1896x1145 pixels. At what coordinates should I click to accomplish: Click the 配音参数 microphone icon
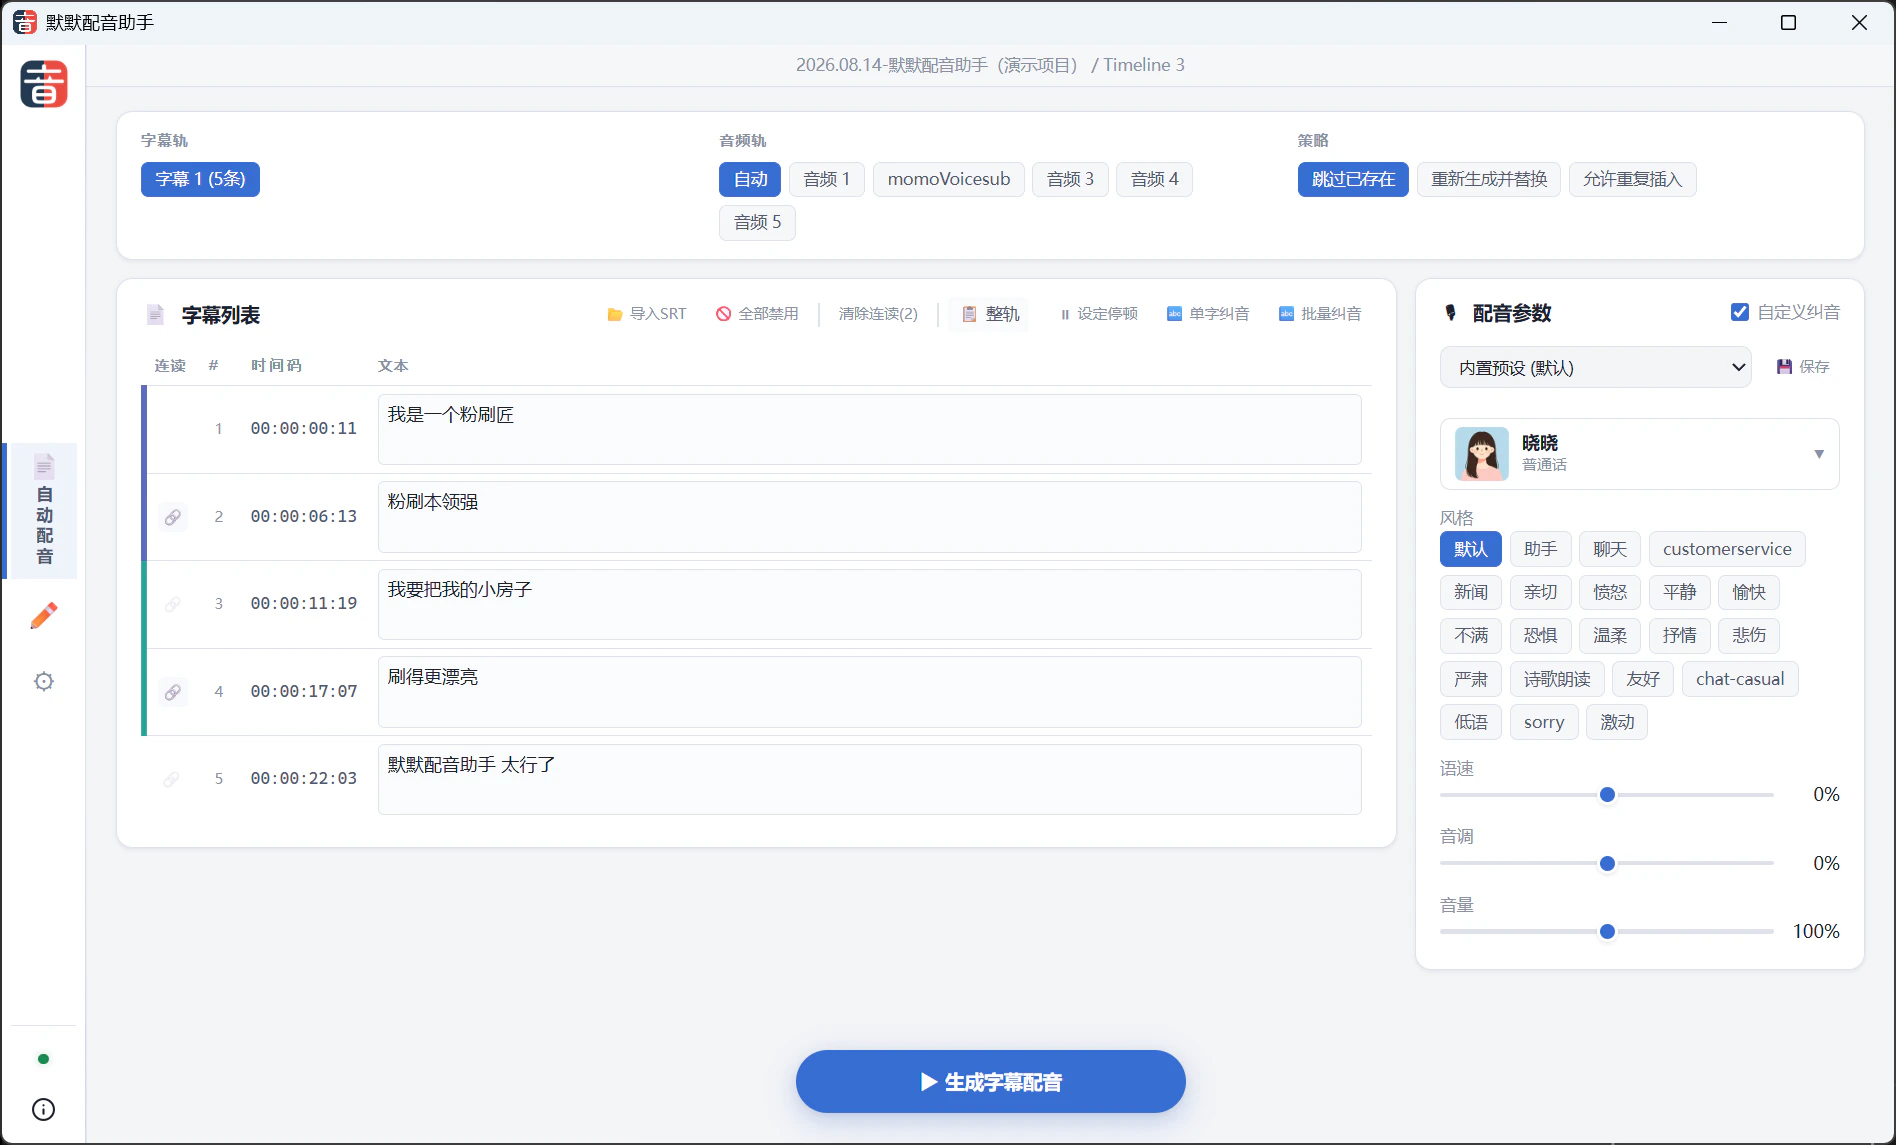coord(1450,313)
